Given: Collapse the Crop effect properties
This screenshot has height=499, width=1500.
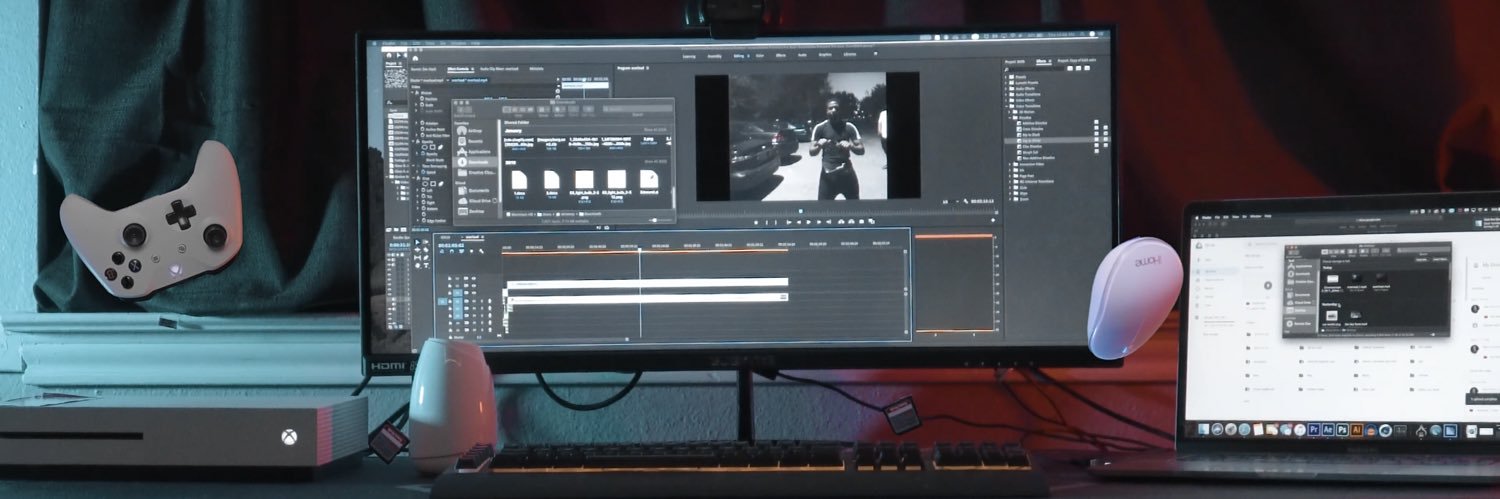Looking at the screenshot, I should tap(413, 178).
